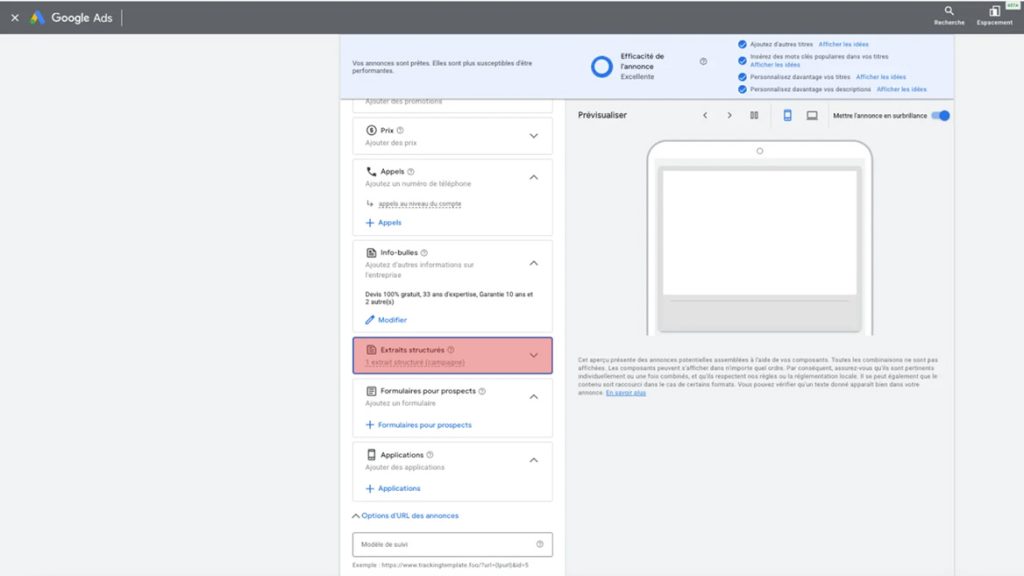Expand the Extraits structurés section chevron

(x=534, y=355)
